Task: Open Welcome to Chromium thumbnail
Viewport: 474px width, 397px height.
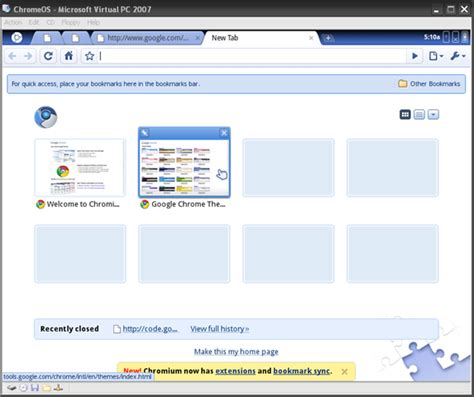Action: (x=80, y=168)
